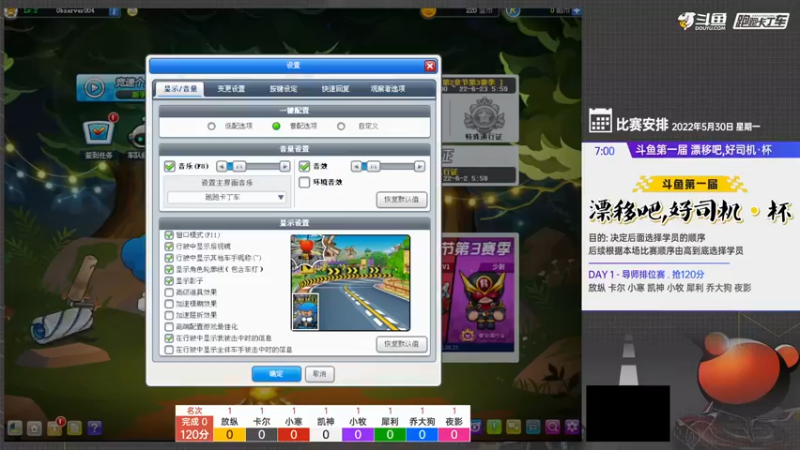Open the second settings tab 变更设置
The image size is (800, 450).
[x=231, y=89]
